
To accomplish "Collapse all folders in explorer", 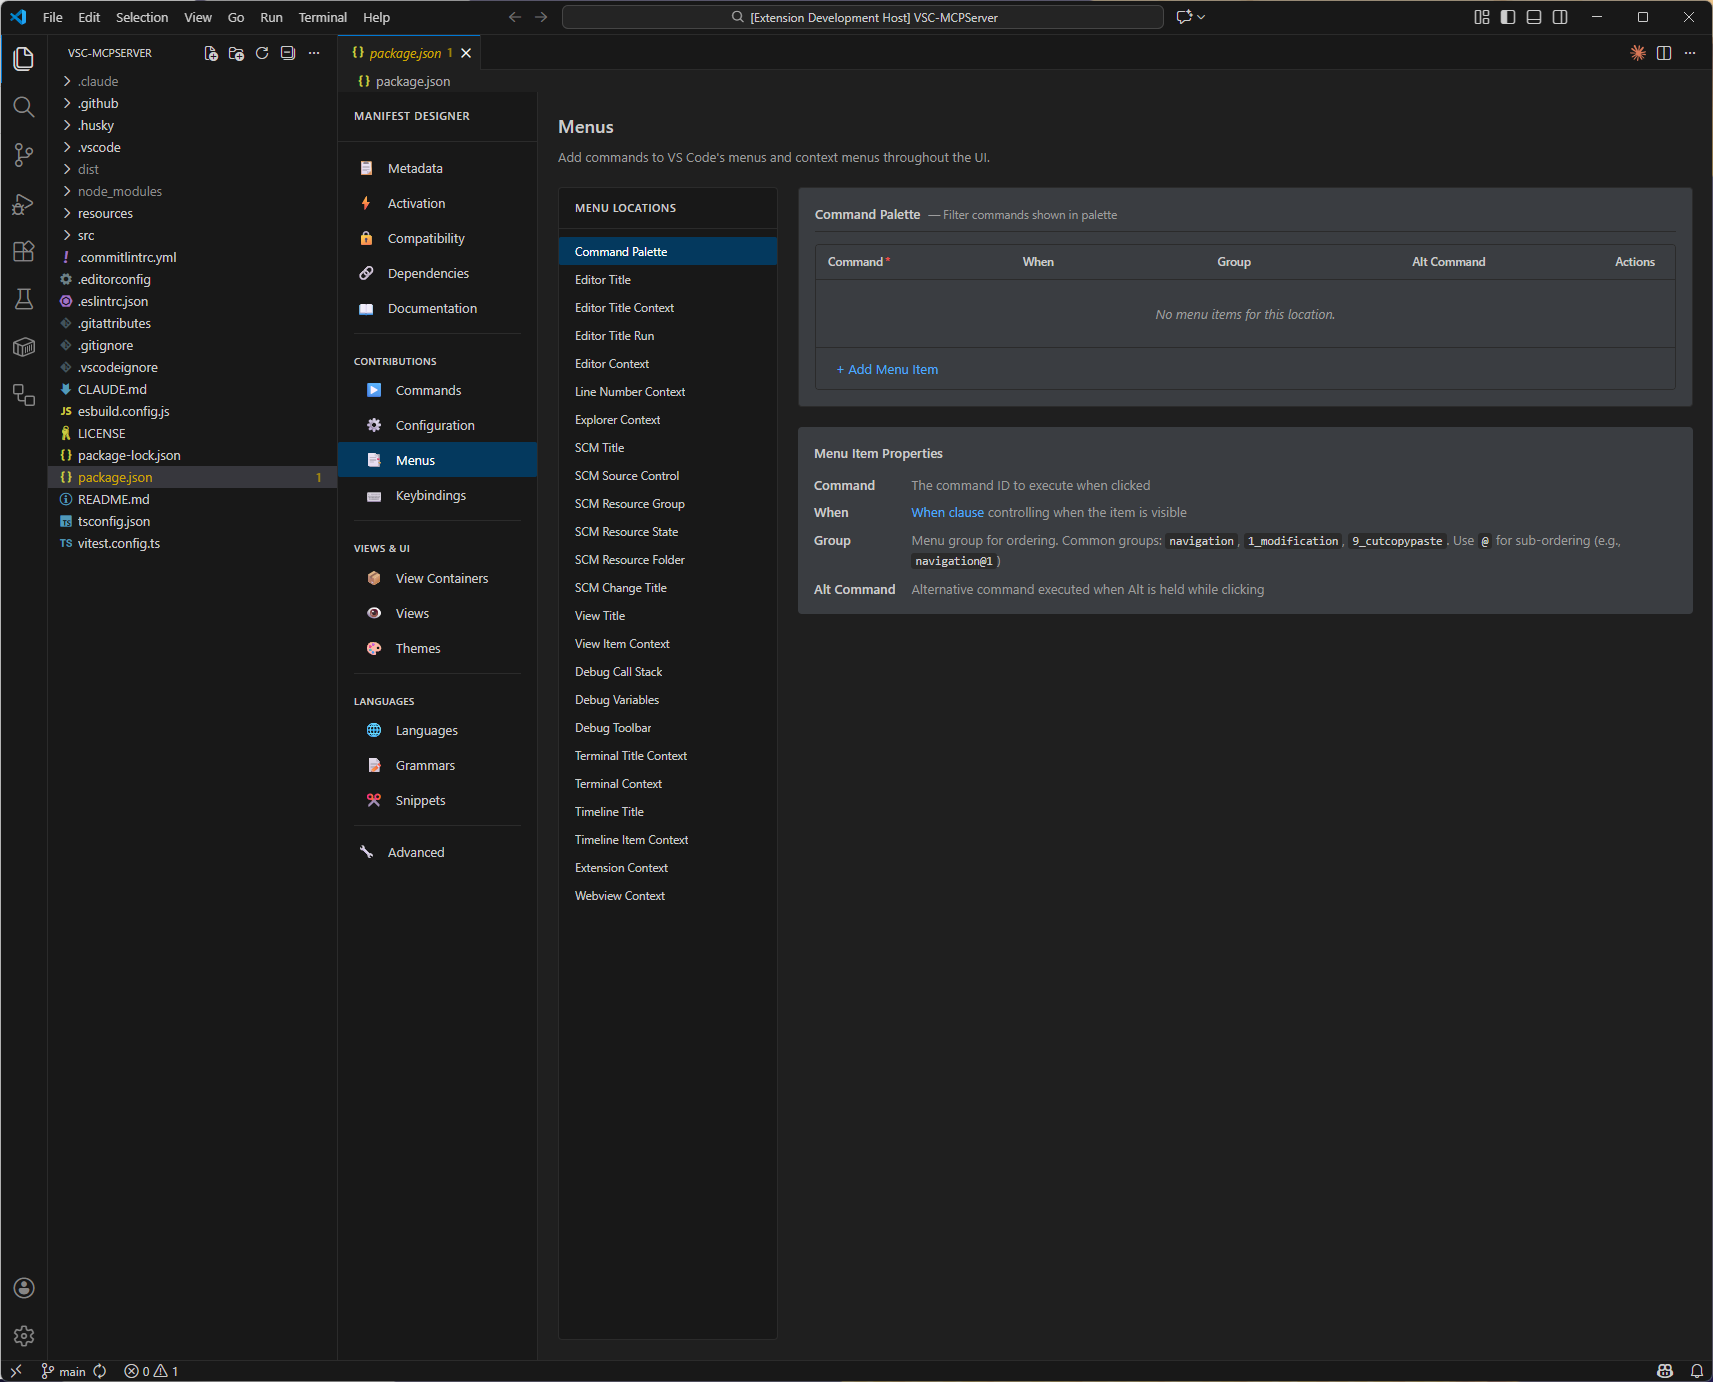I will [x=288, y=53].
